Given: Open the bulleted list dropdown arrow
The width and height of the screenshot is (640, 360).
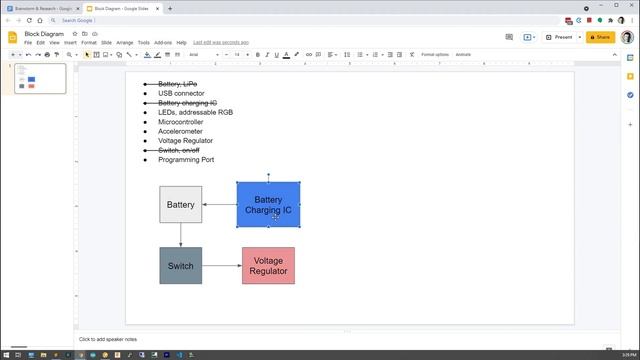Looking at the screenshot, I should (x=367, y=55).
